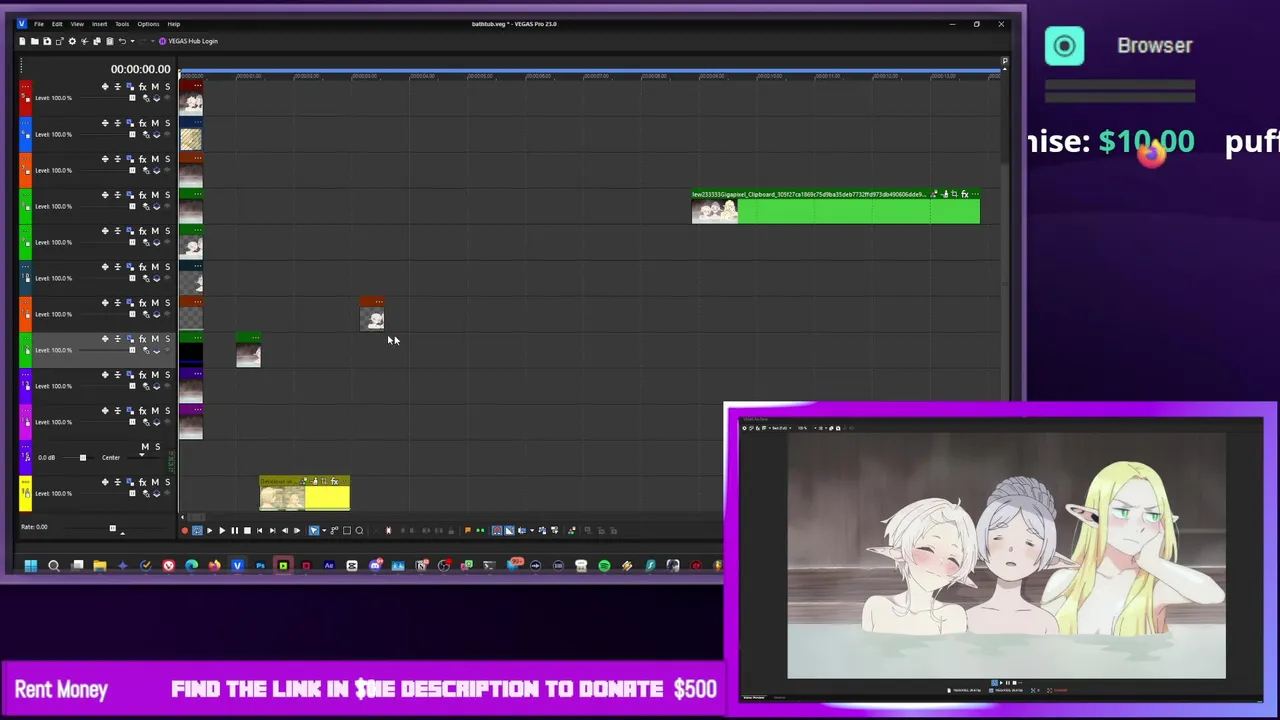Undo the last action in VEGAS toolbar
Image resolution: width=1280 pixels, height=720 pixels.
click(x=122, y=41)
